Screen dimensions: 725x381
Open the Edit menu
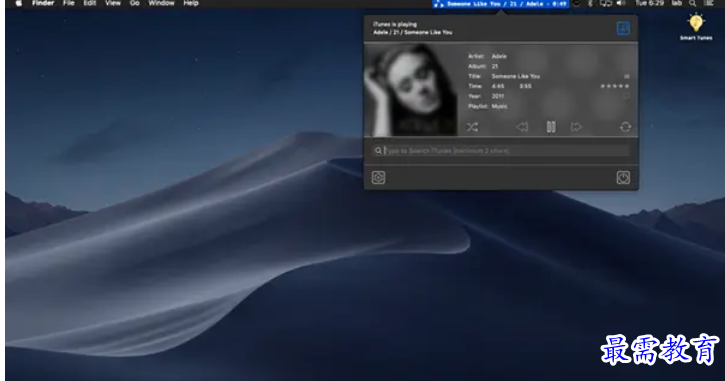[x=90, y=3]
